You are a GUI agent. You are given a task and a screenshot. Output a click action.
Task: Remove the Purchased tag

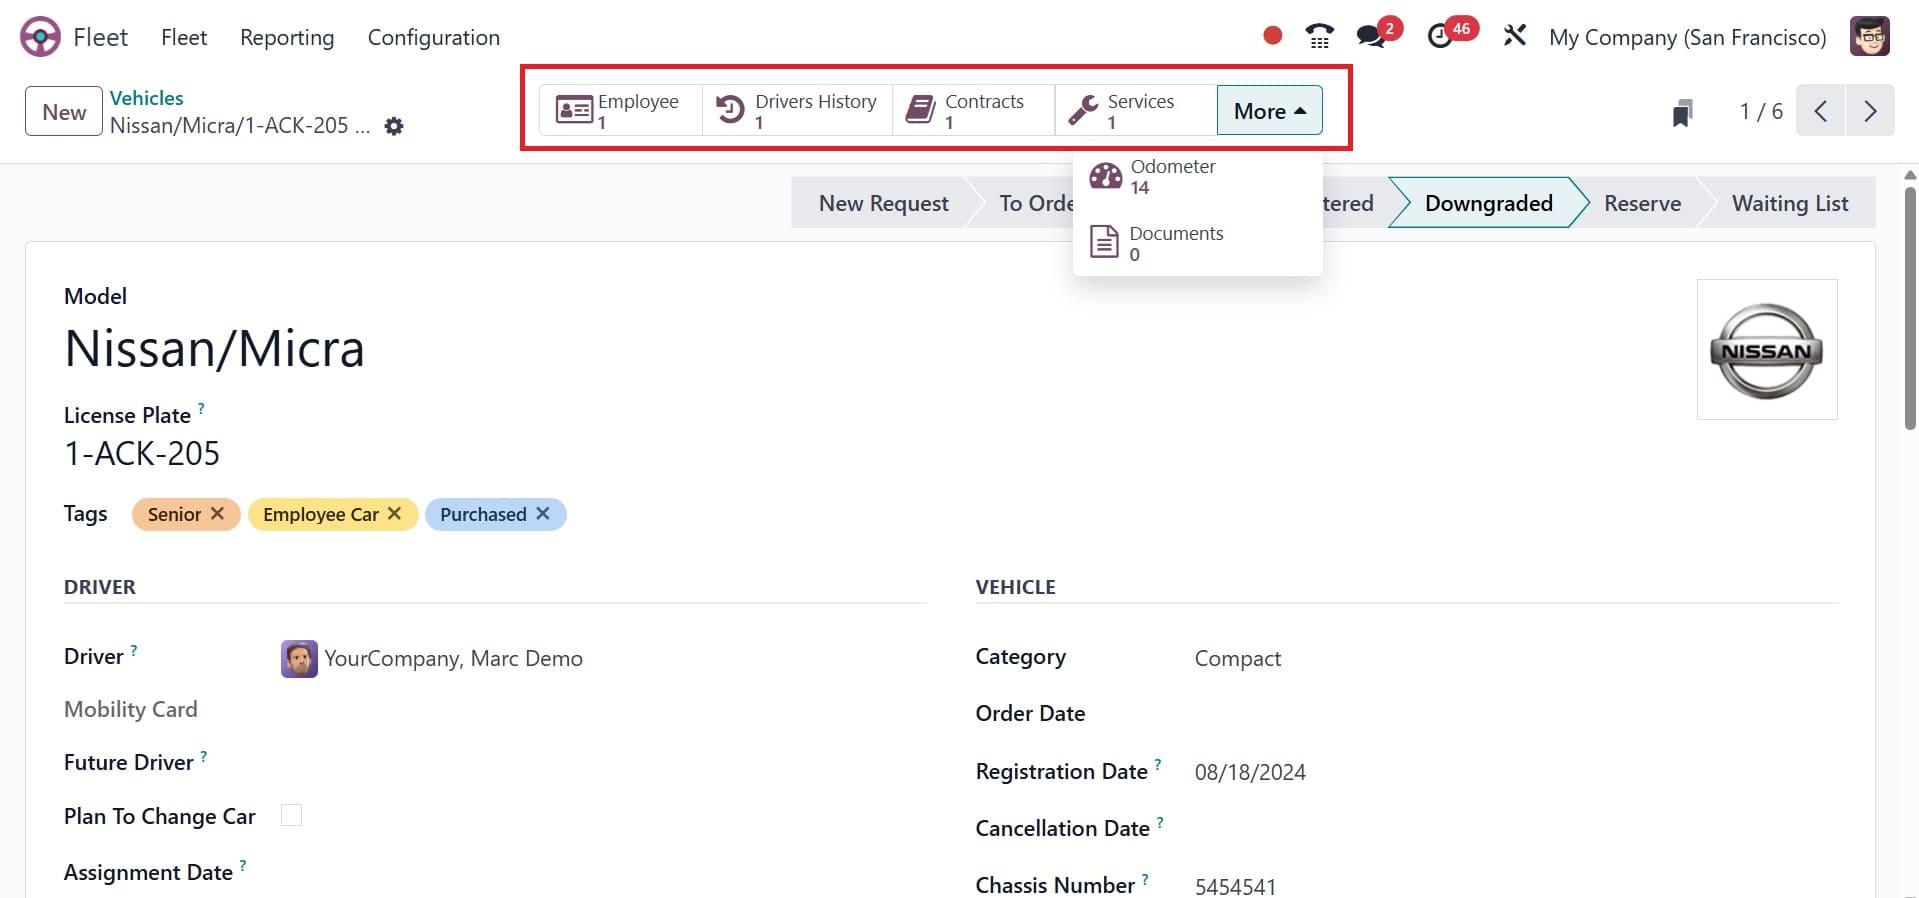542,513
